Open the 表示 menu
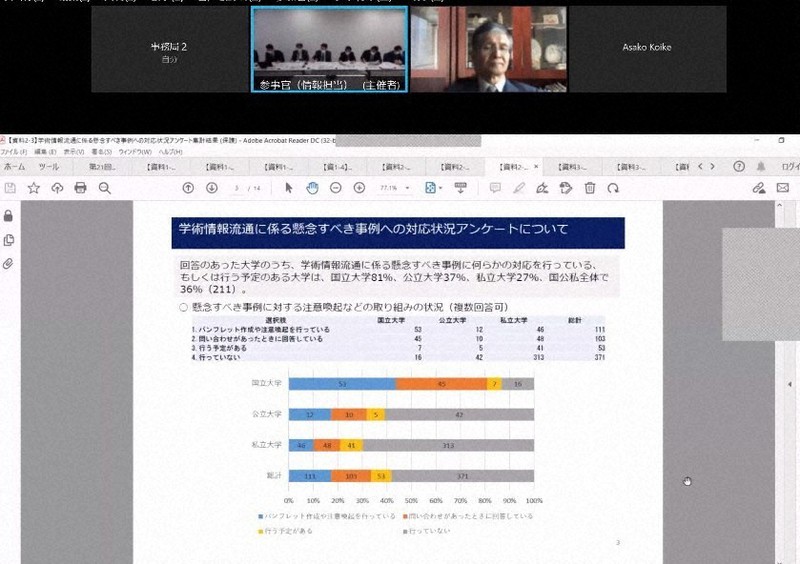This screenshot has height=564, width=800. click(x=73, y=152)
